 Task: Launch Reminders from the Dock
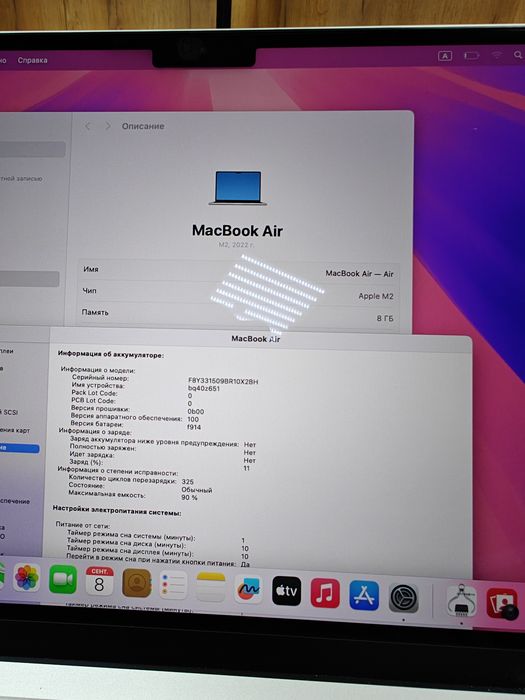pyautogui.click(x=173, y=585)
